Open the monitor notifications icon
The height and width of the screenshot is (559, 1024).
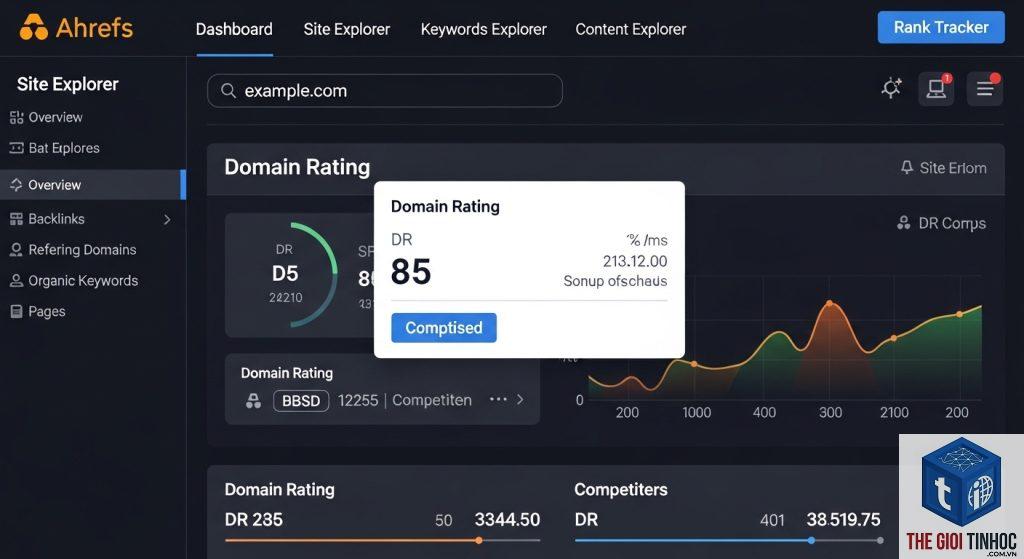tap(936, 88)
